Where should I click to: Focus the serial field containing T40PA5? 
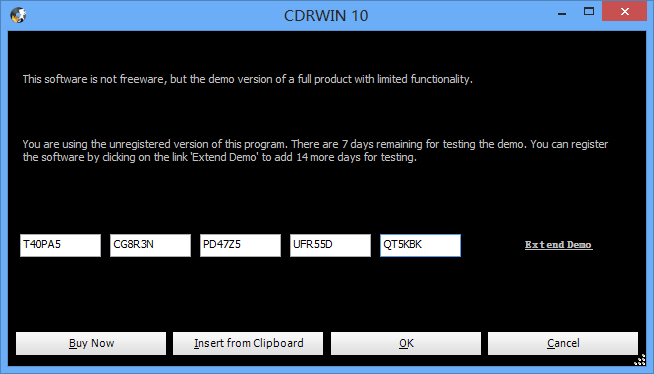pos(60,246)
